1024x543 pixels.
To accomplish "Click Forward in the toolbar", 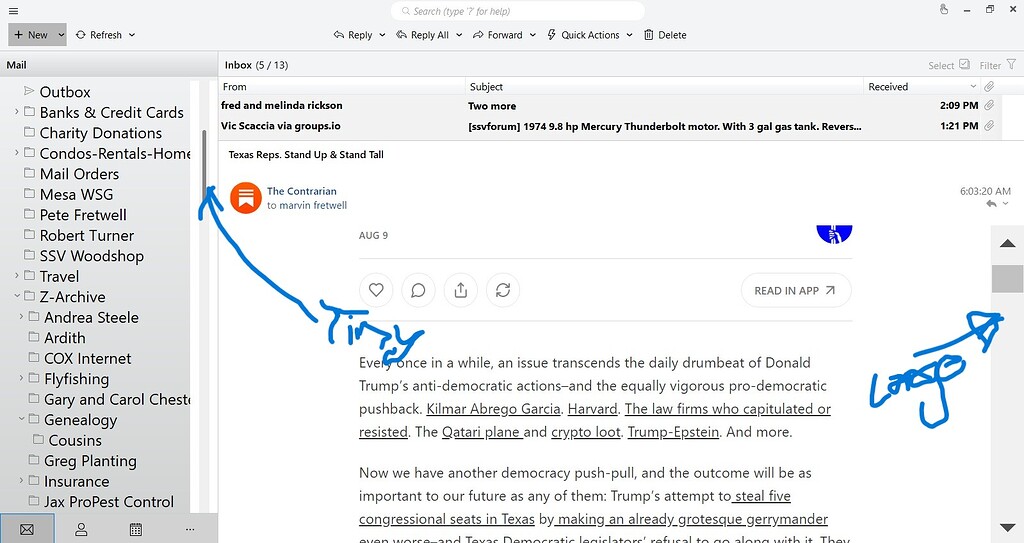I will tap(498, 35).
